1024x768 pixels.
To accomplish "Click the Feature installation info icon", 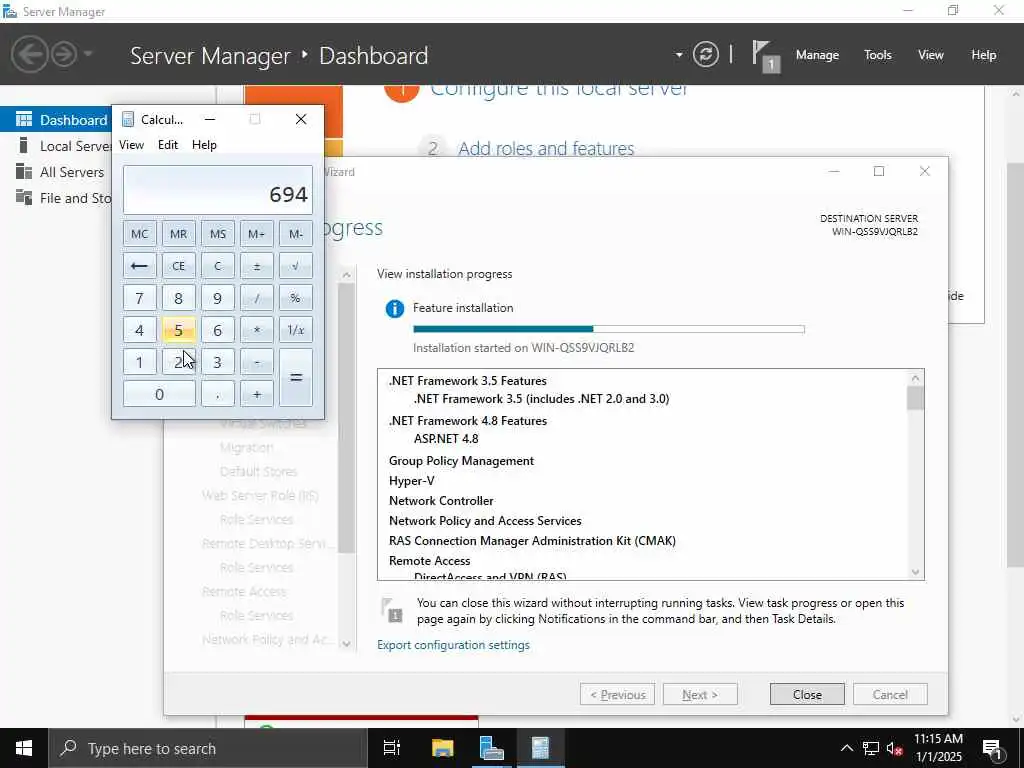I will [x=394, y=308].
